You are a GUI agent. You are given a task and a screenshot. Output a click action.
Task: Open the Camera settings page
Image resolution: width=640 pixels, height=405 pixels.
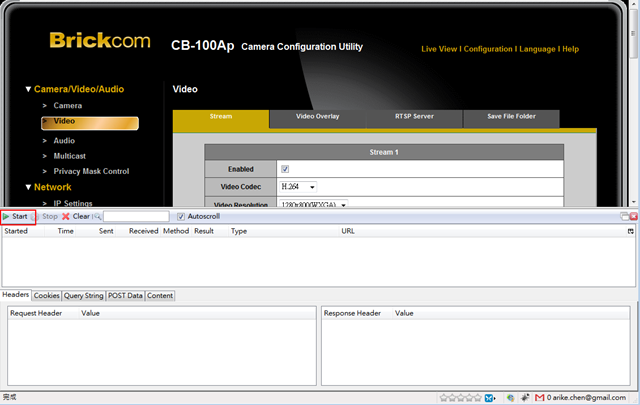point(68,106)
